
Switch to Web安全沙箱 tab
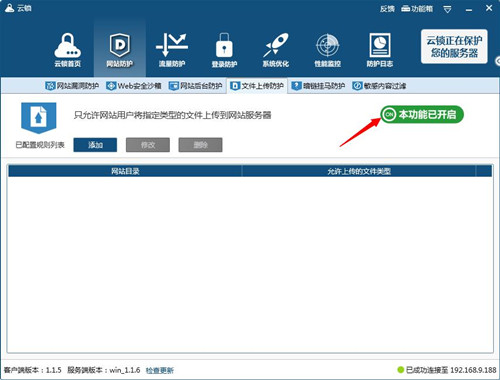tap(134, 86)
